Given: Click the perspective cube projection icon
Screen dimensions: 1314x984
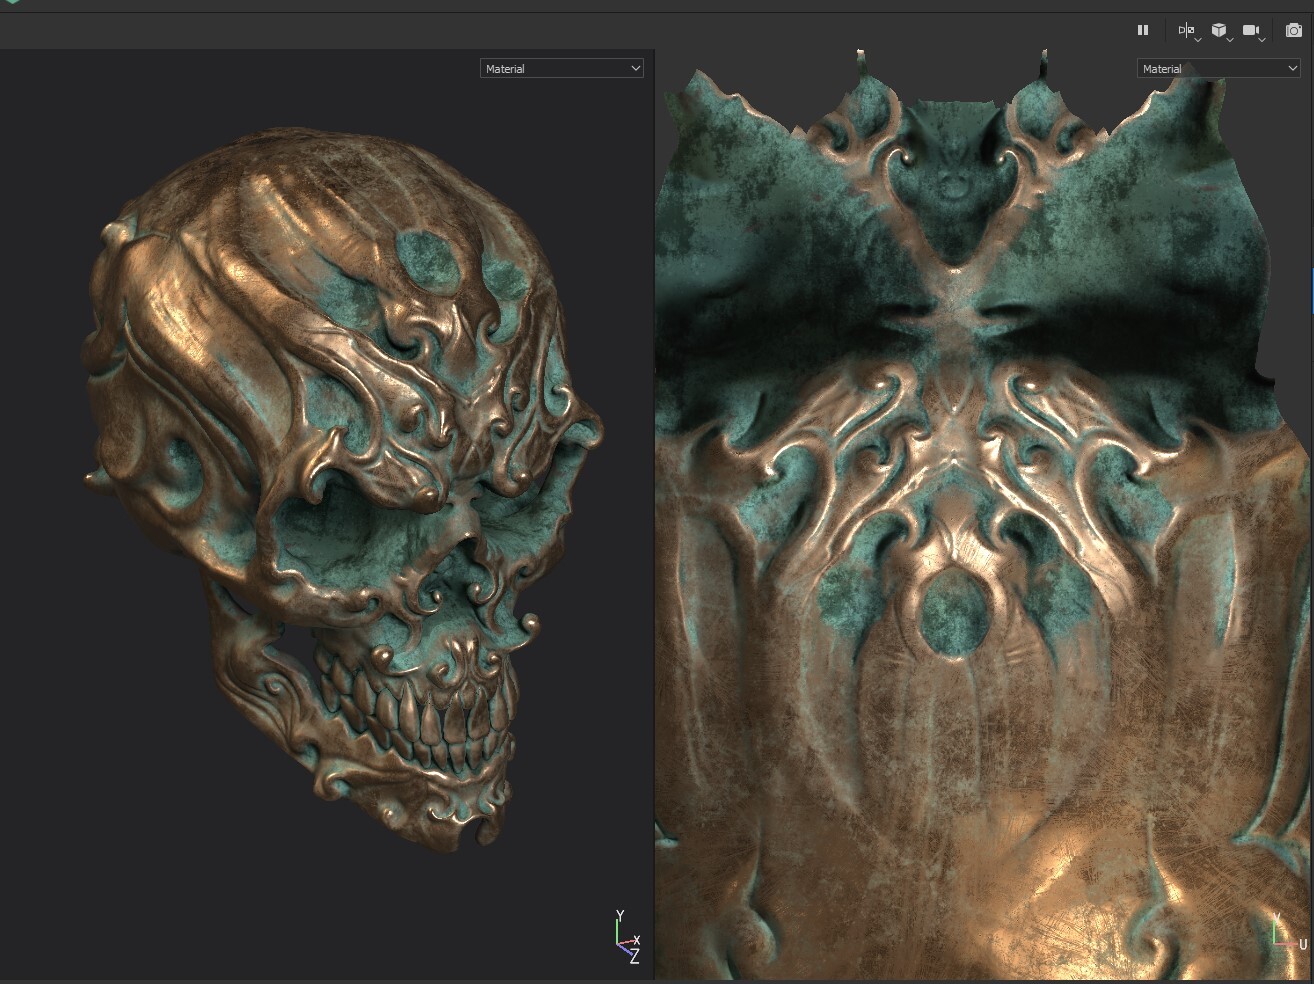Looking at the screenshot, I should (x=1219, y=30).
